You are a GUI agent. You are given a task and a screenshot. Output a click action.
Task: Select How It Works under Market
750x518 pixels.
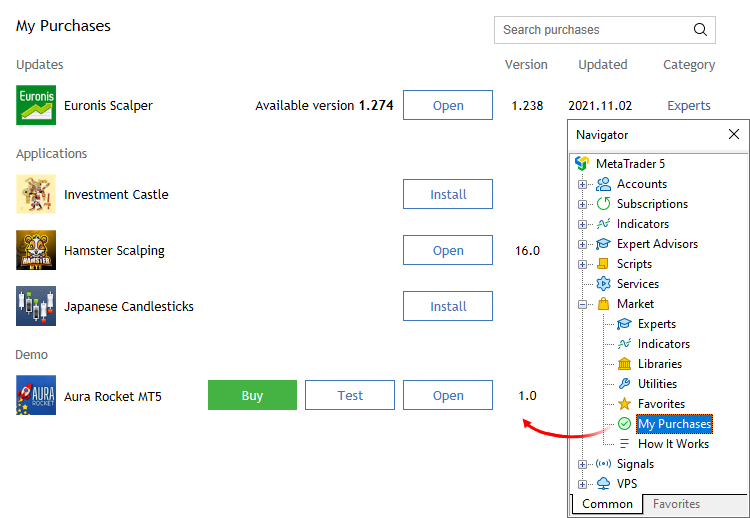tap(673, 444)
